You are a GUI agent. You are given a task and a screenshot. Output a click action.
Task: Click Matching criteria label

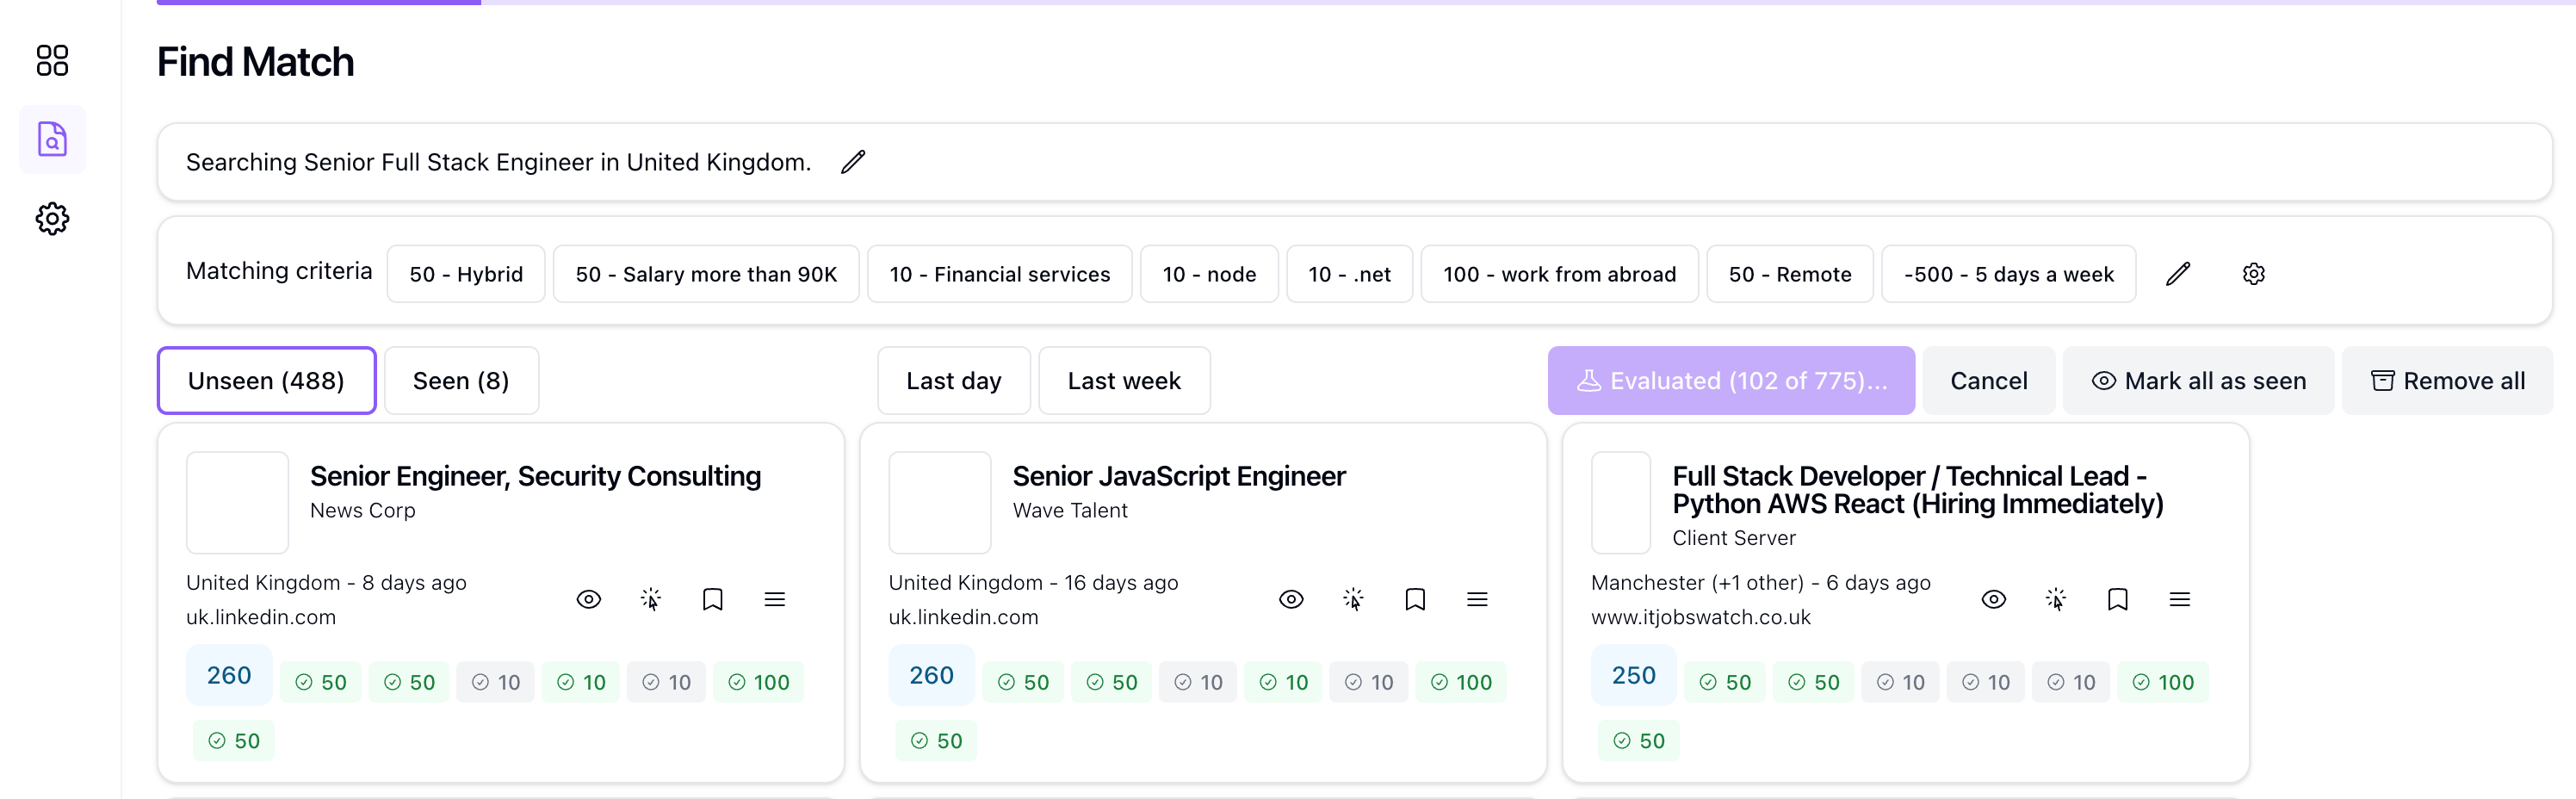point(279,271)
